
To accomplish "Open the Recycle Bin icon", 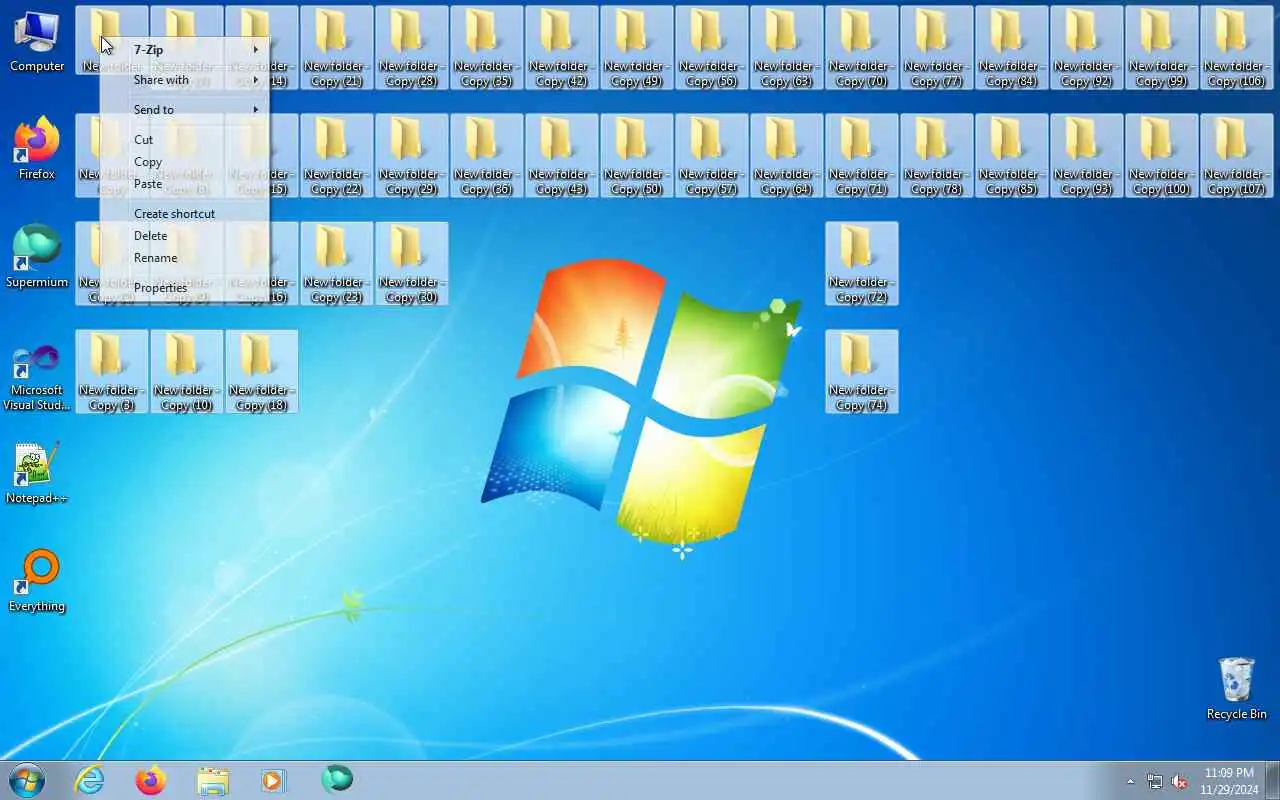I will (1236, 689).
